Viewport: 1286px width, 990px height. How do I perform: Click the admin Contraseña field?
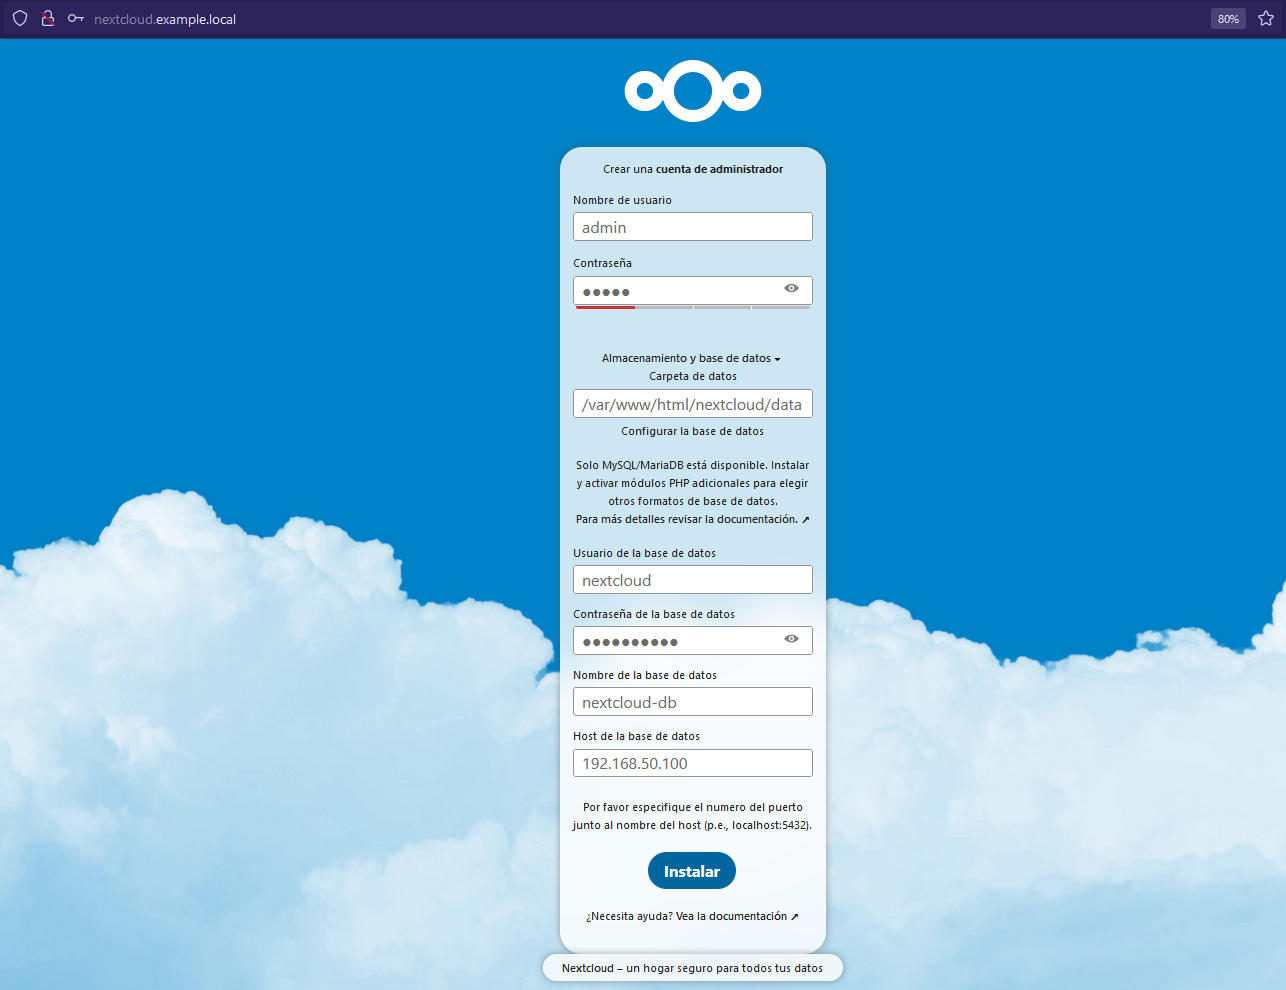click(x=693, y=291)
